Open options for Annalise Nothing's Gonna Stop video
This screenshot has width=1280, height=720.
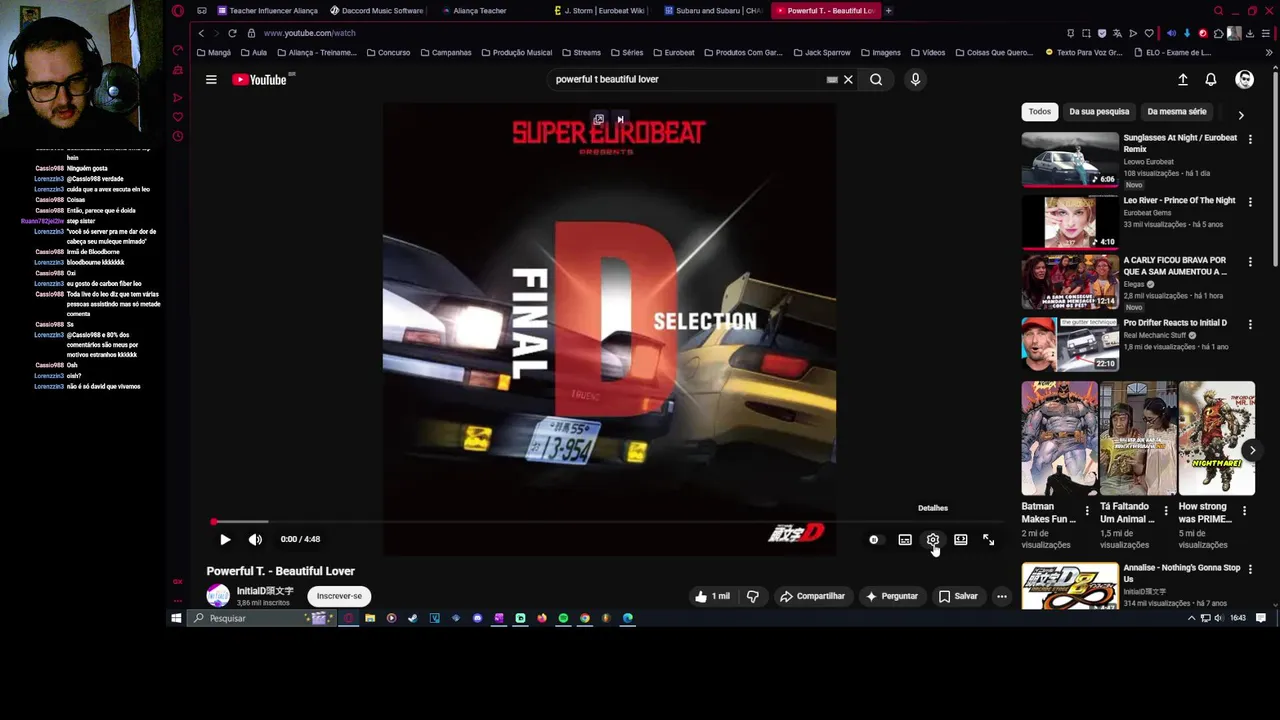[x=1250, y=569]
